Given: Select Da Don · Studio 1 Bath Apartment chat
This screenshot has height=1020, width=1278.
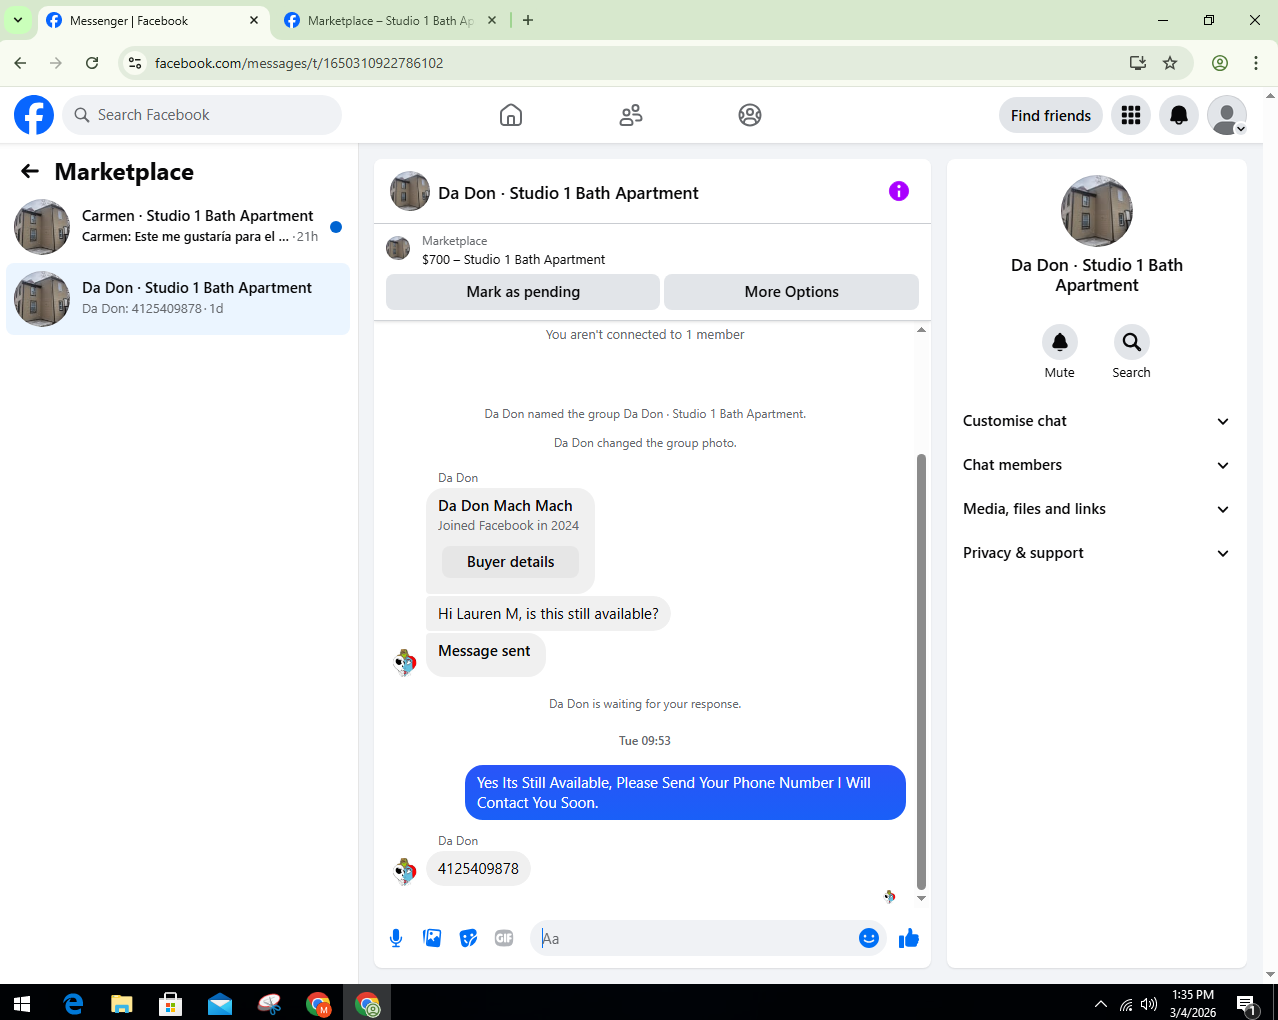Looking at the screenshot, I should click(178, 299).
